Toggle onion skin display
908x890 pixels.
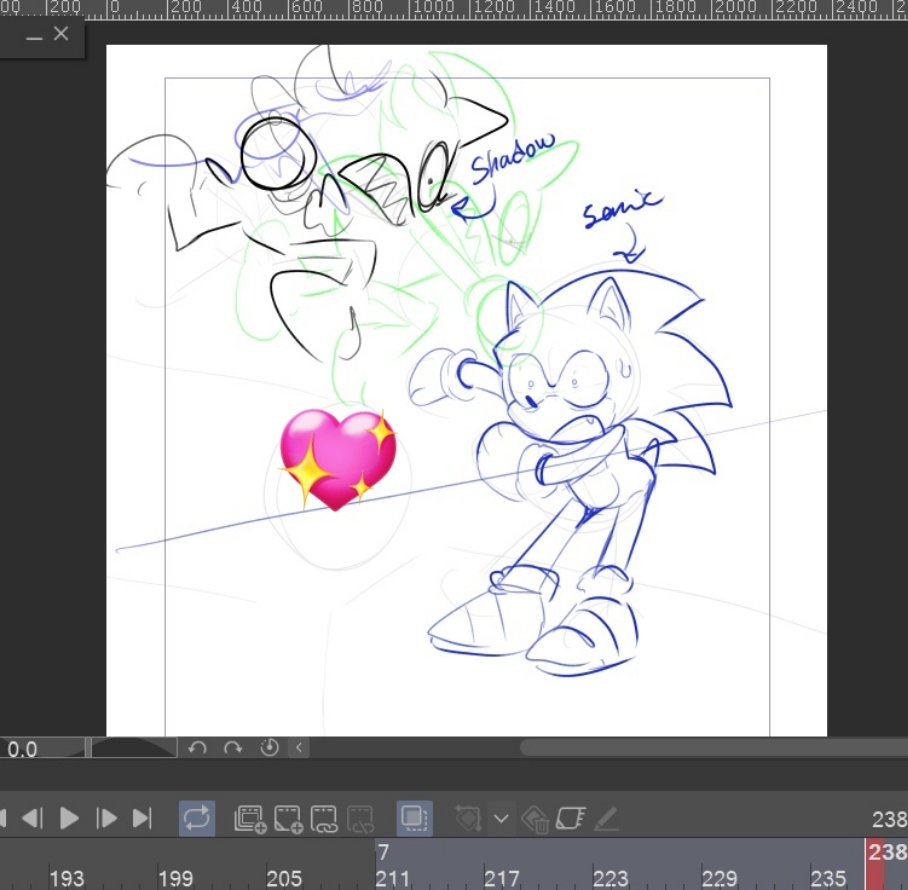pyautogui.click(x=414, y=818)
